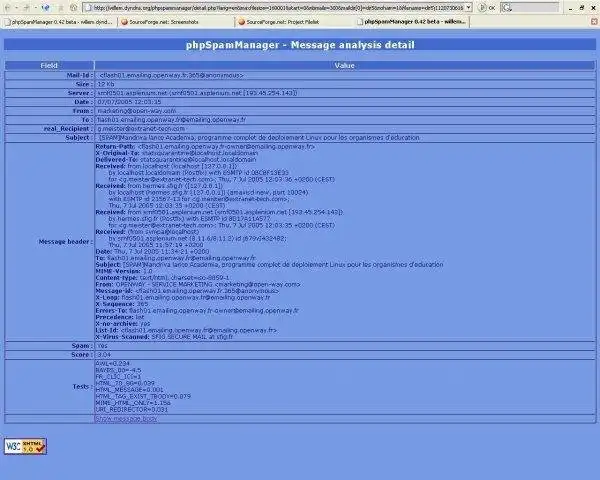The width and height of the screenshot is (600, 480).
Task: Expand the address bar URL dropdown
Action: click(x=468, y=8)
